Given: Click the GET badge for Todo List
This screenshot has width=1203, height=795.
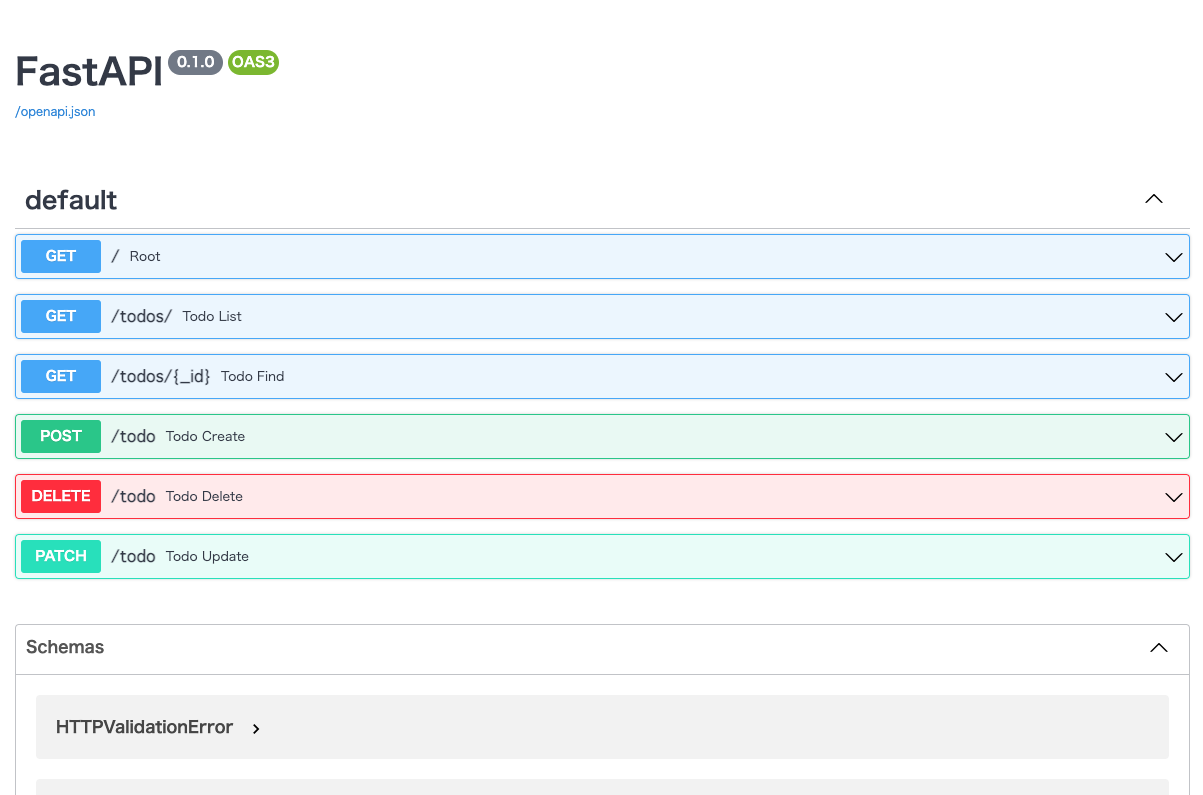Looking at the screenshot, I should coord(61,316).
